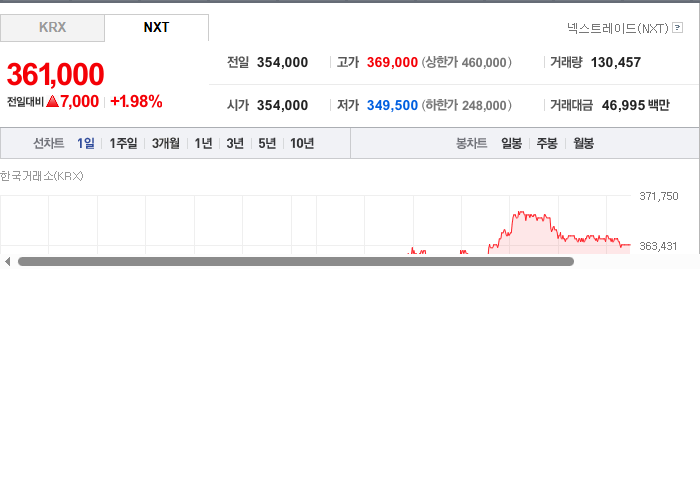Select the 3개월 line chart period
This screenshot has height=490, width=700.
166,143
